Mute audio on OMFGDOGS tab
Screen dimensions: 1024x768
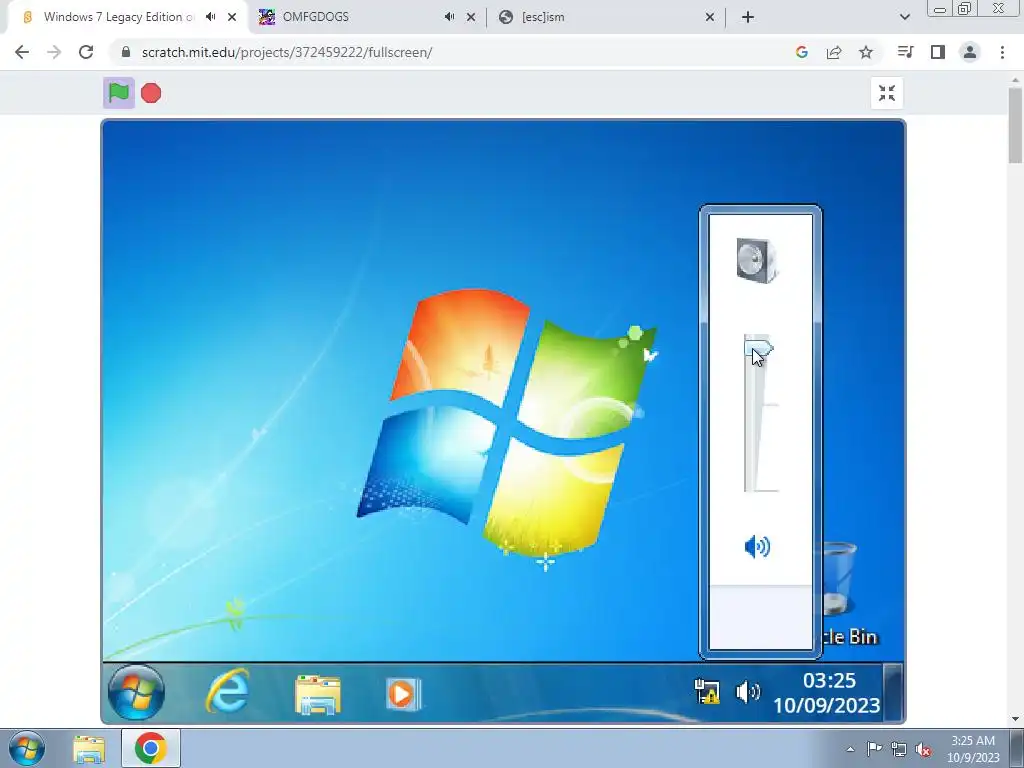click(449, 17)
